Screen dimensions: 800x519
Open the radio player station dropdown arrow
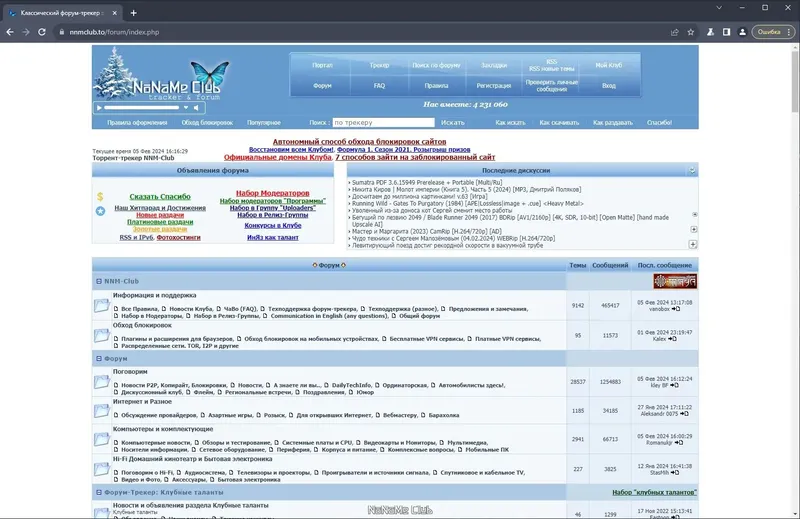(186, 108)
